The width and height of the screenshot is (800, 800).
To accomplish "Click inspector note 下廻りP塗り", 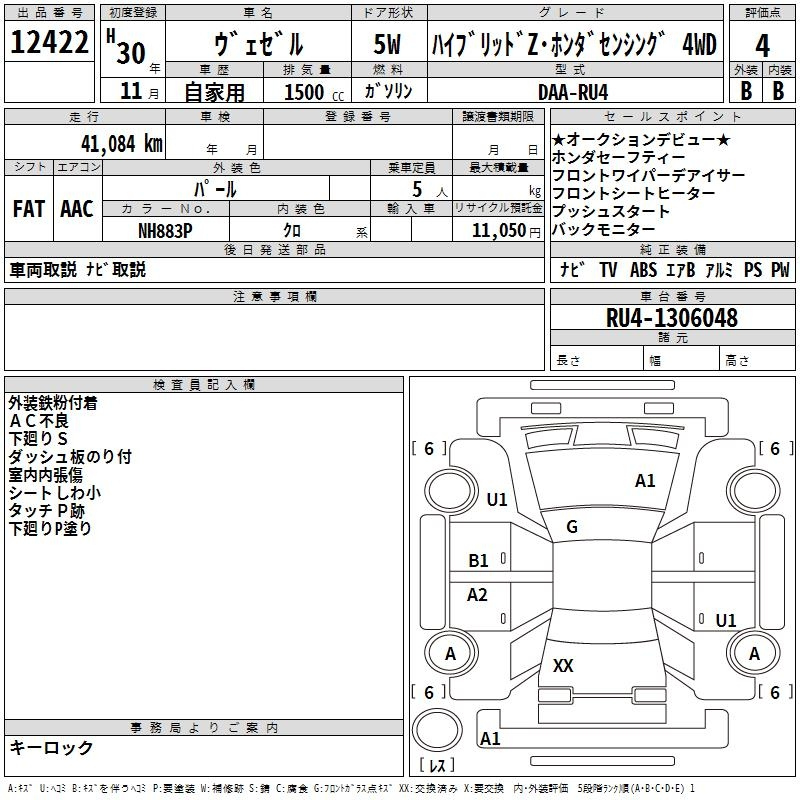I will [50, 529].
